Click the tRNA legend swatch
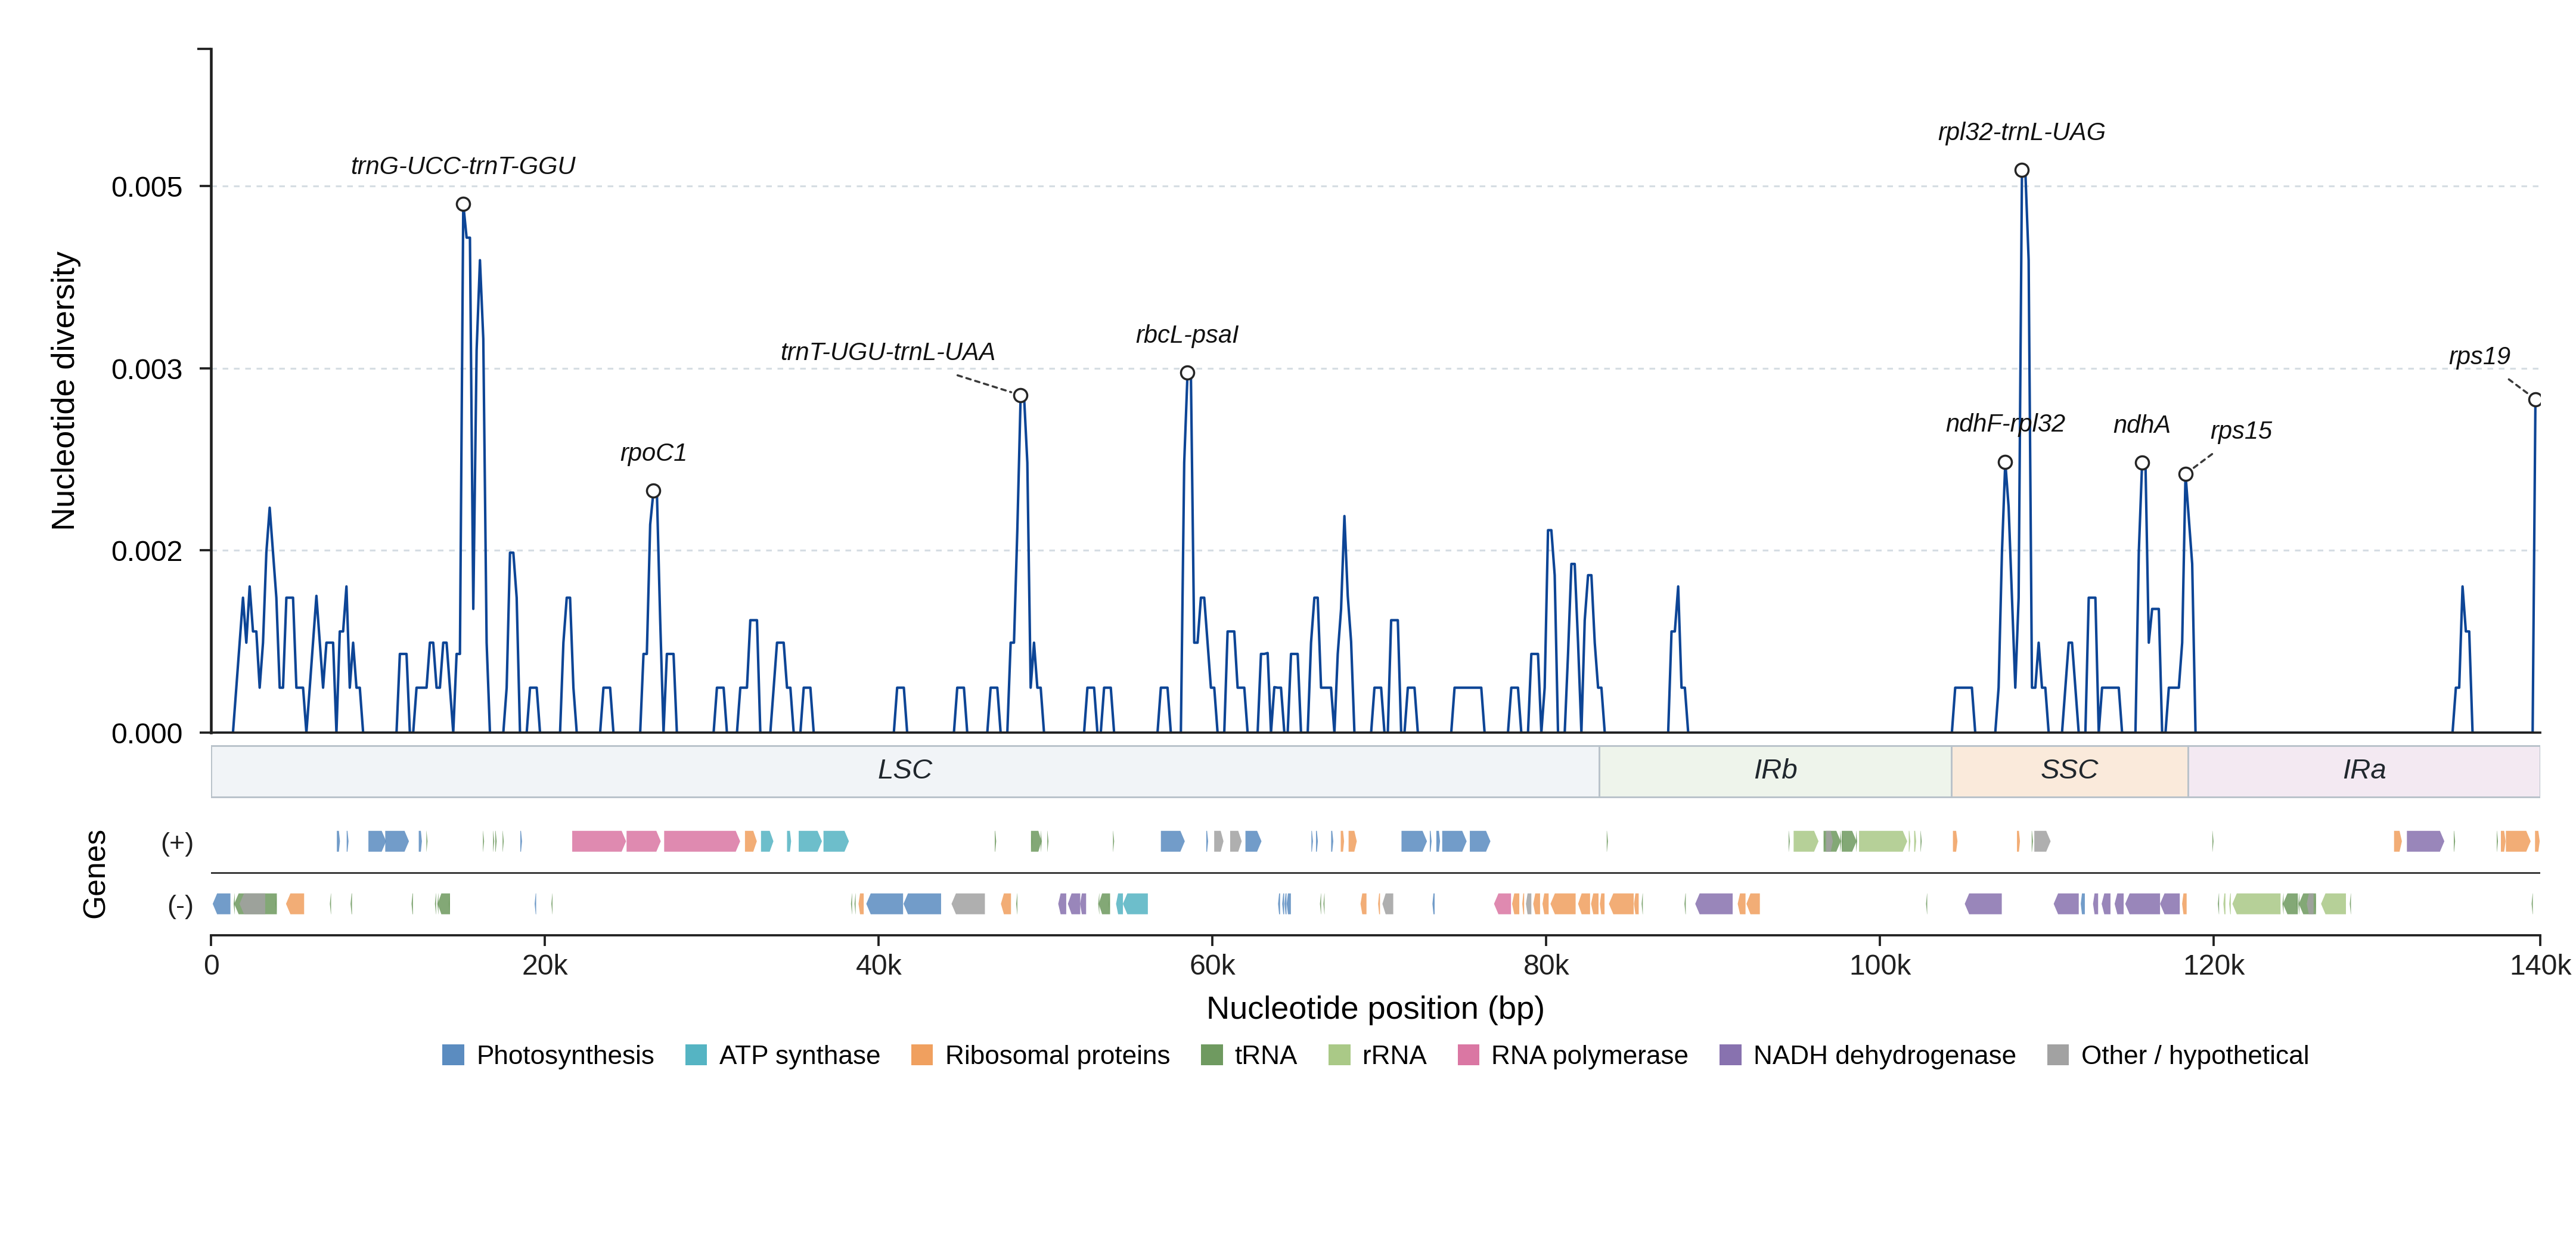 tap(1212, 1055)
